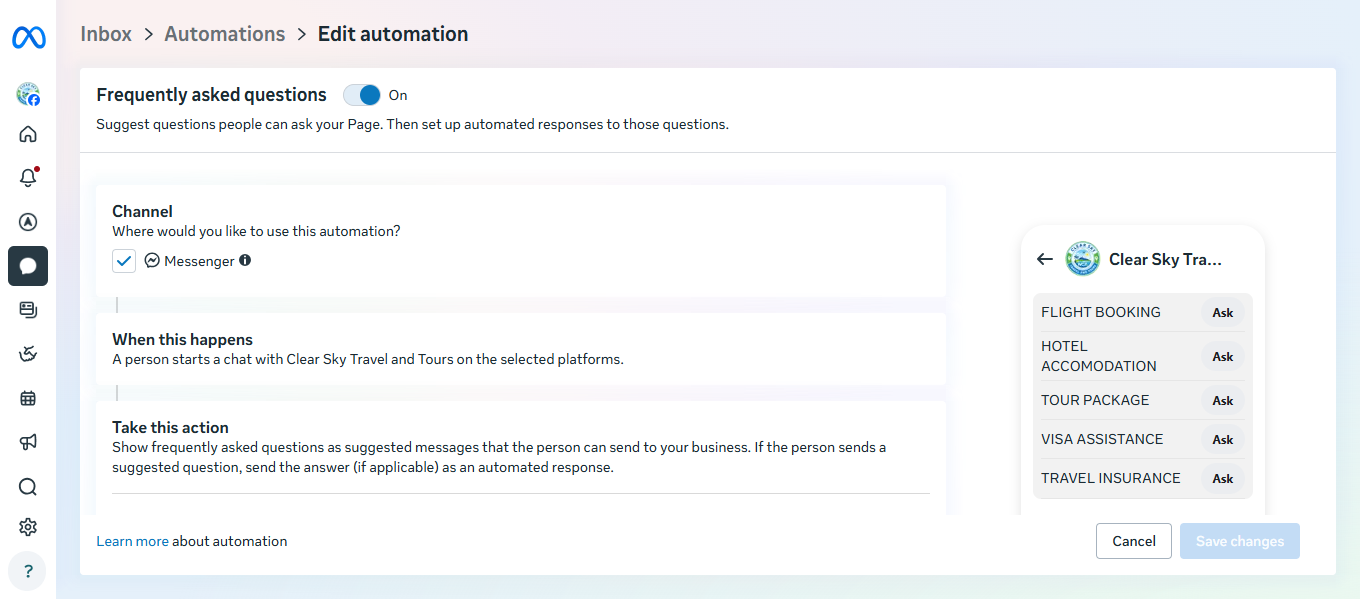1360x599 pixels.
Task: Click the back arrow in chat preview
Action: (x=1045, y=259)
